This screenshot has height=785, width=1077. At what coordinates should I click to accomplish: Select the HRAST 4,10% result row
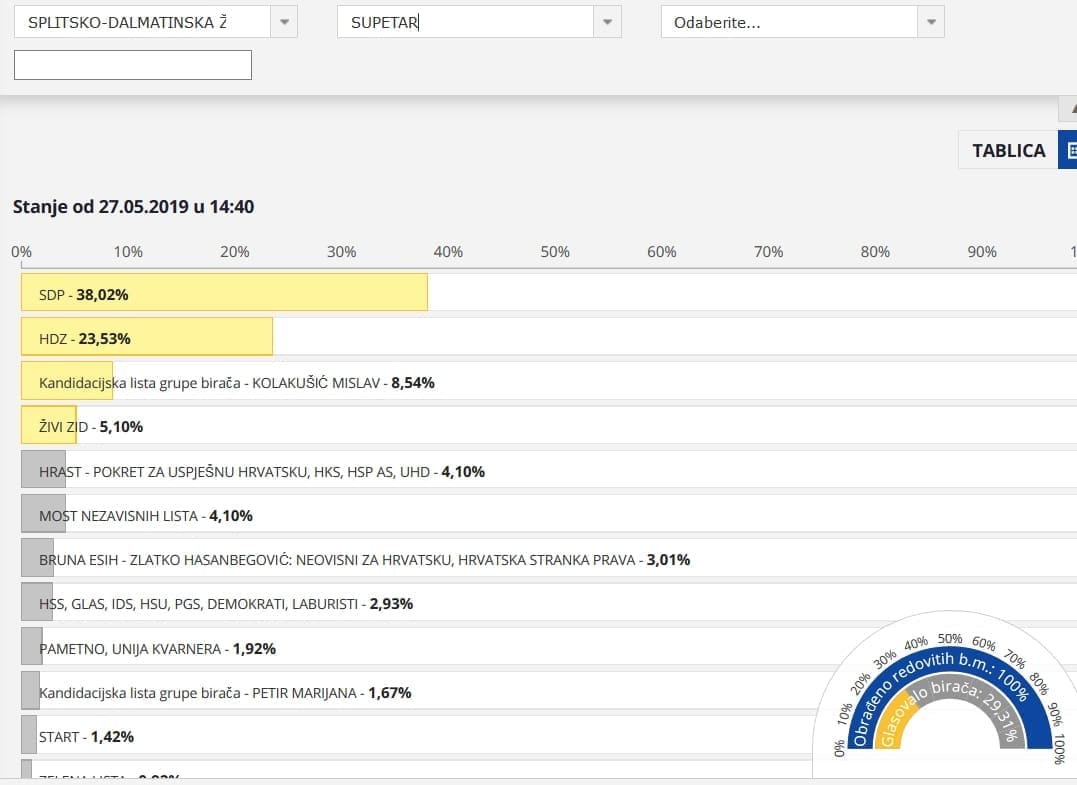[x=261, y=471]
